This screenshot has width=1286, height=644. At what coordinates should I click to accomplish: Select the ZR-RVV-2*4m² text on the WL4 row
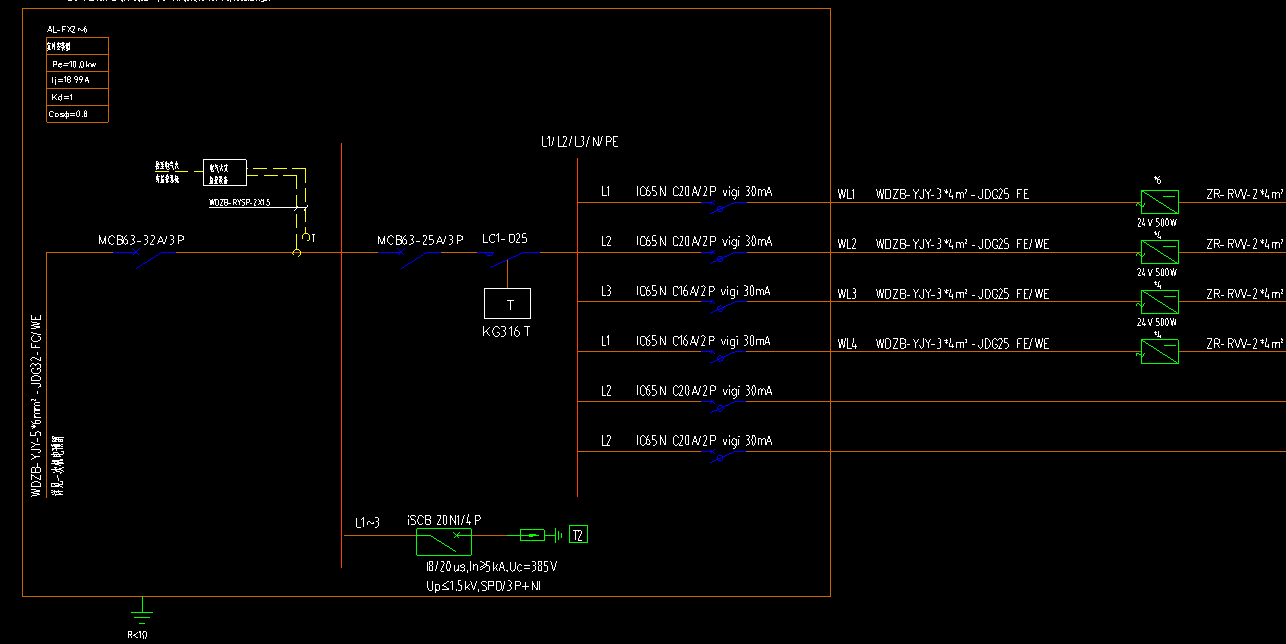(x=1245, y=344)
